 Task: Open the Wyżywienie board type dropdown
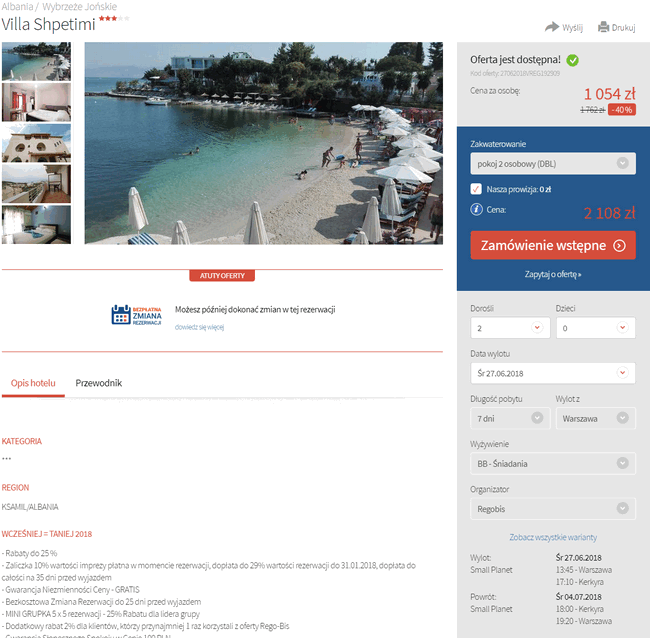tap(553, 463)
